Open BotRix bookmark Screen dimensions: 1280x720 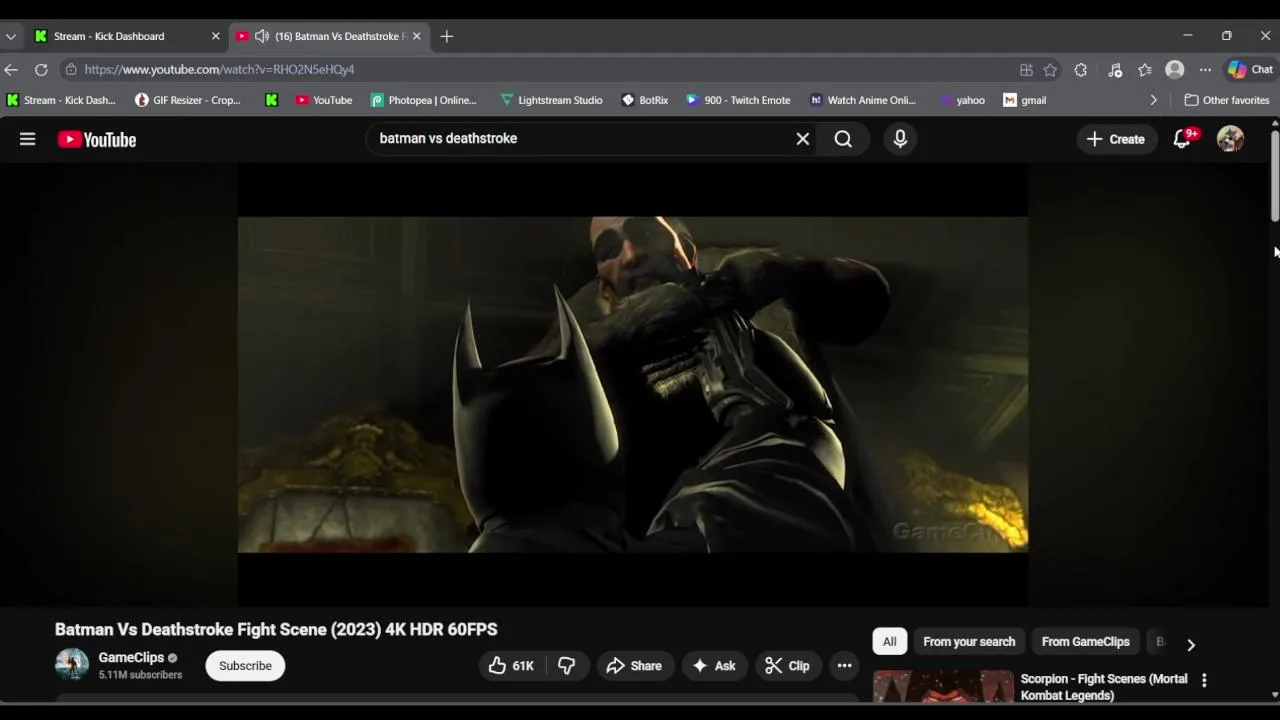(645, 100)
